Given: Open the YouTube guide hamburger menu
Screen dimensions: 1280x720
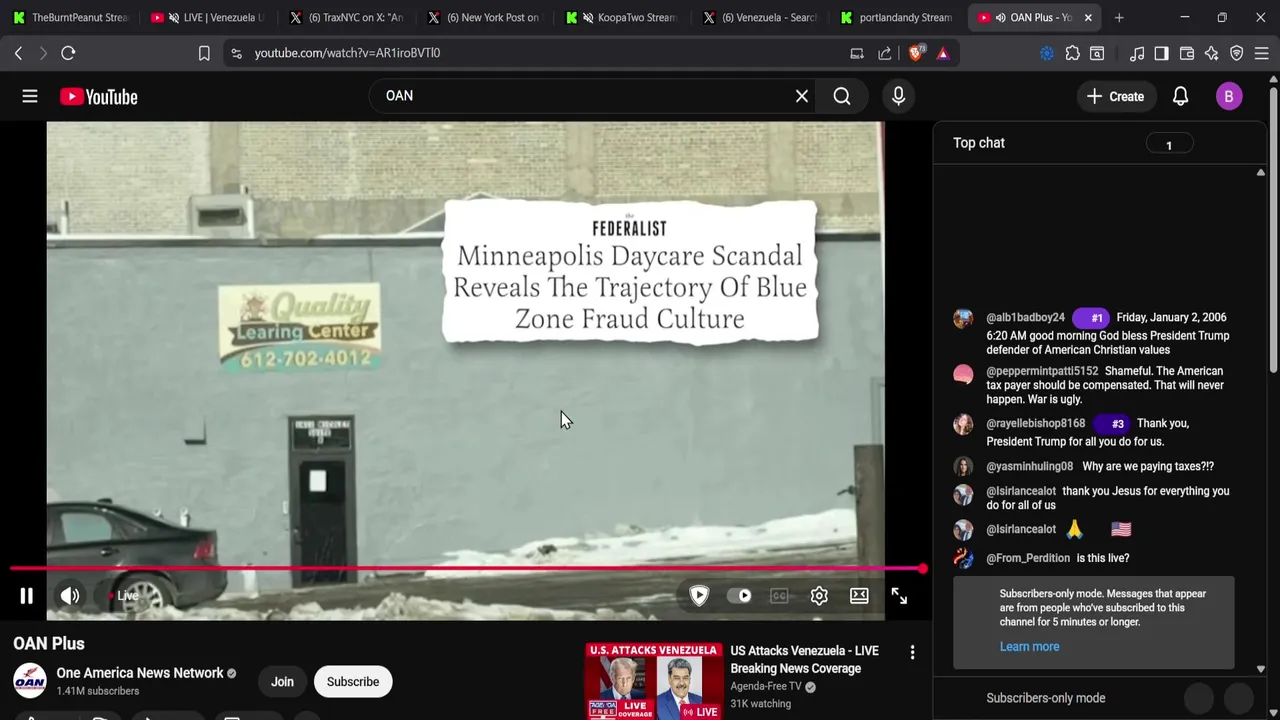Looking at the screenshot, I should point(30,96).
